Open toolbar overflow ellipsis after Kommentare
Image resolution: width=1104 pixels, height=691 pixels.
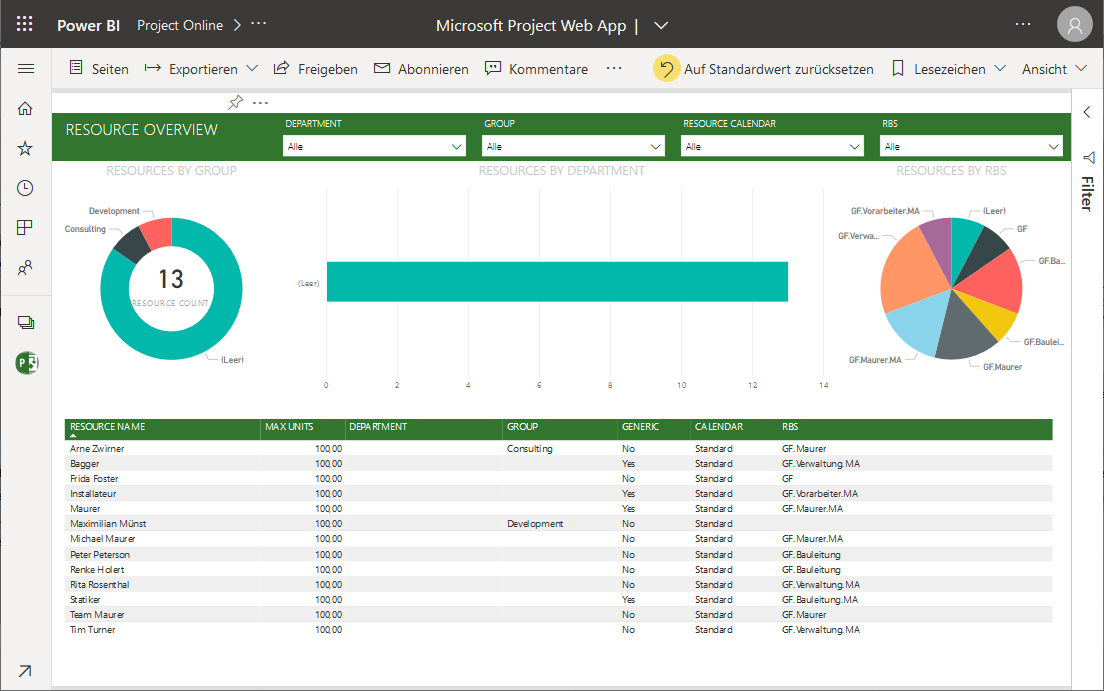614,68
